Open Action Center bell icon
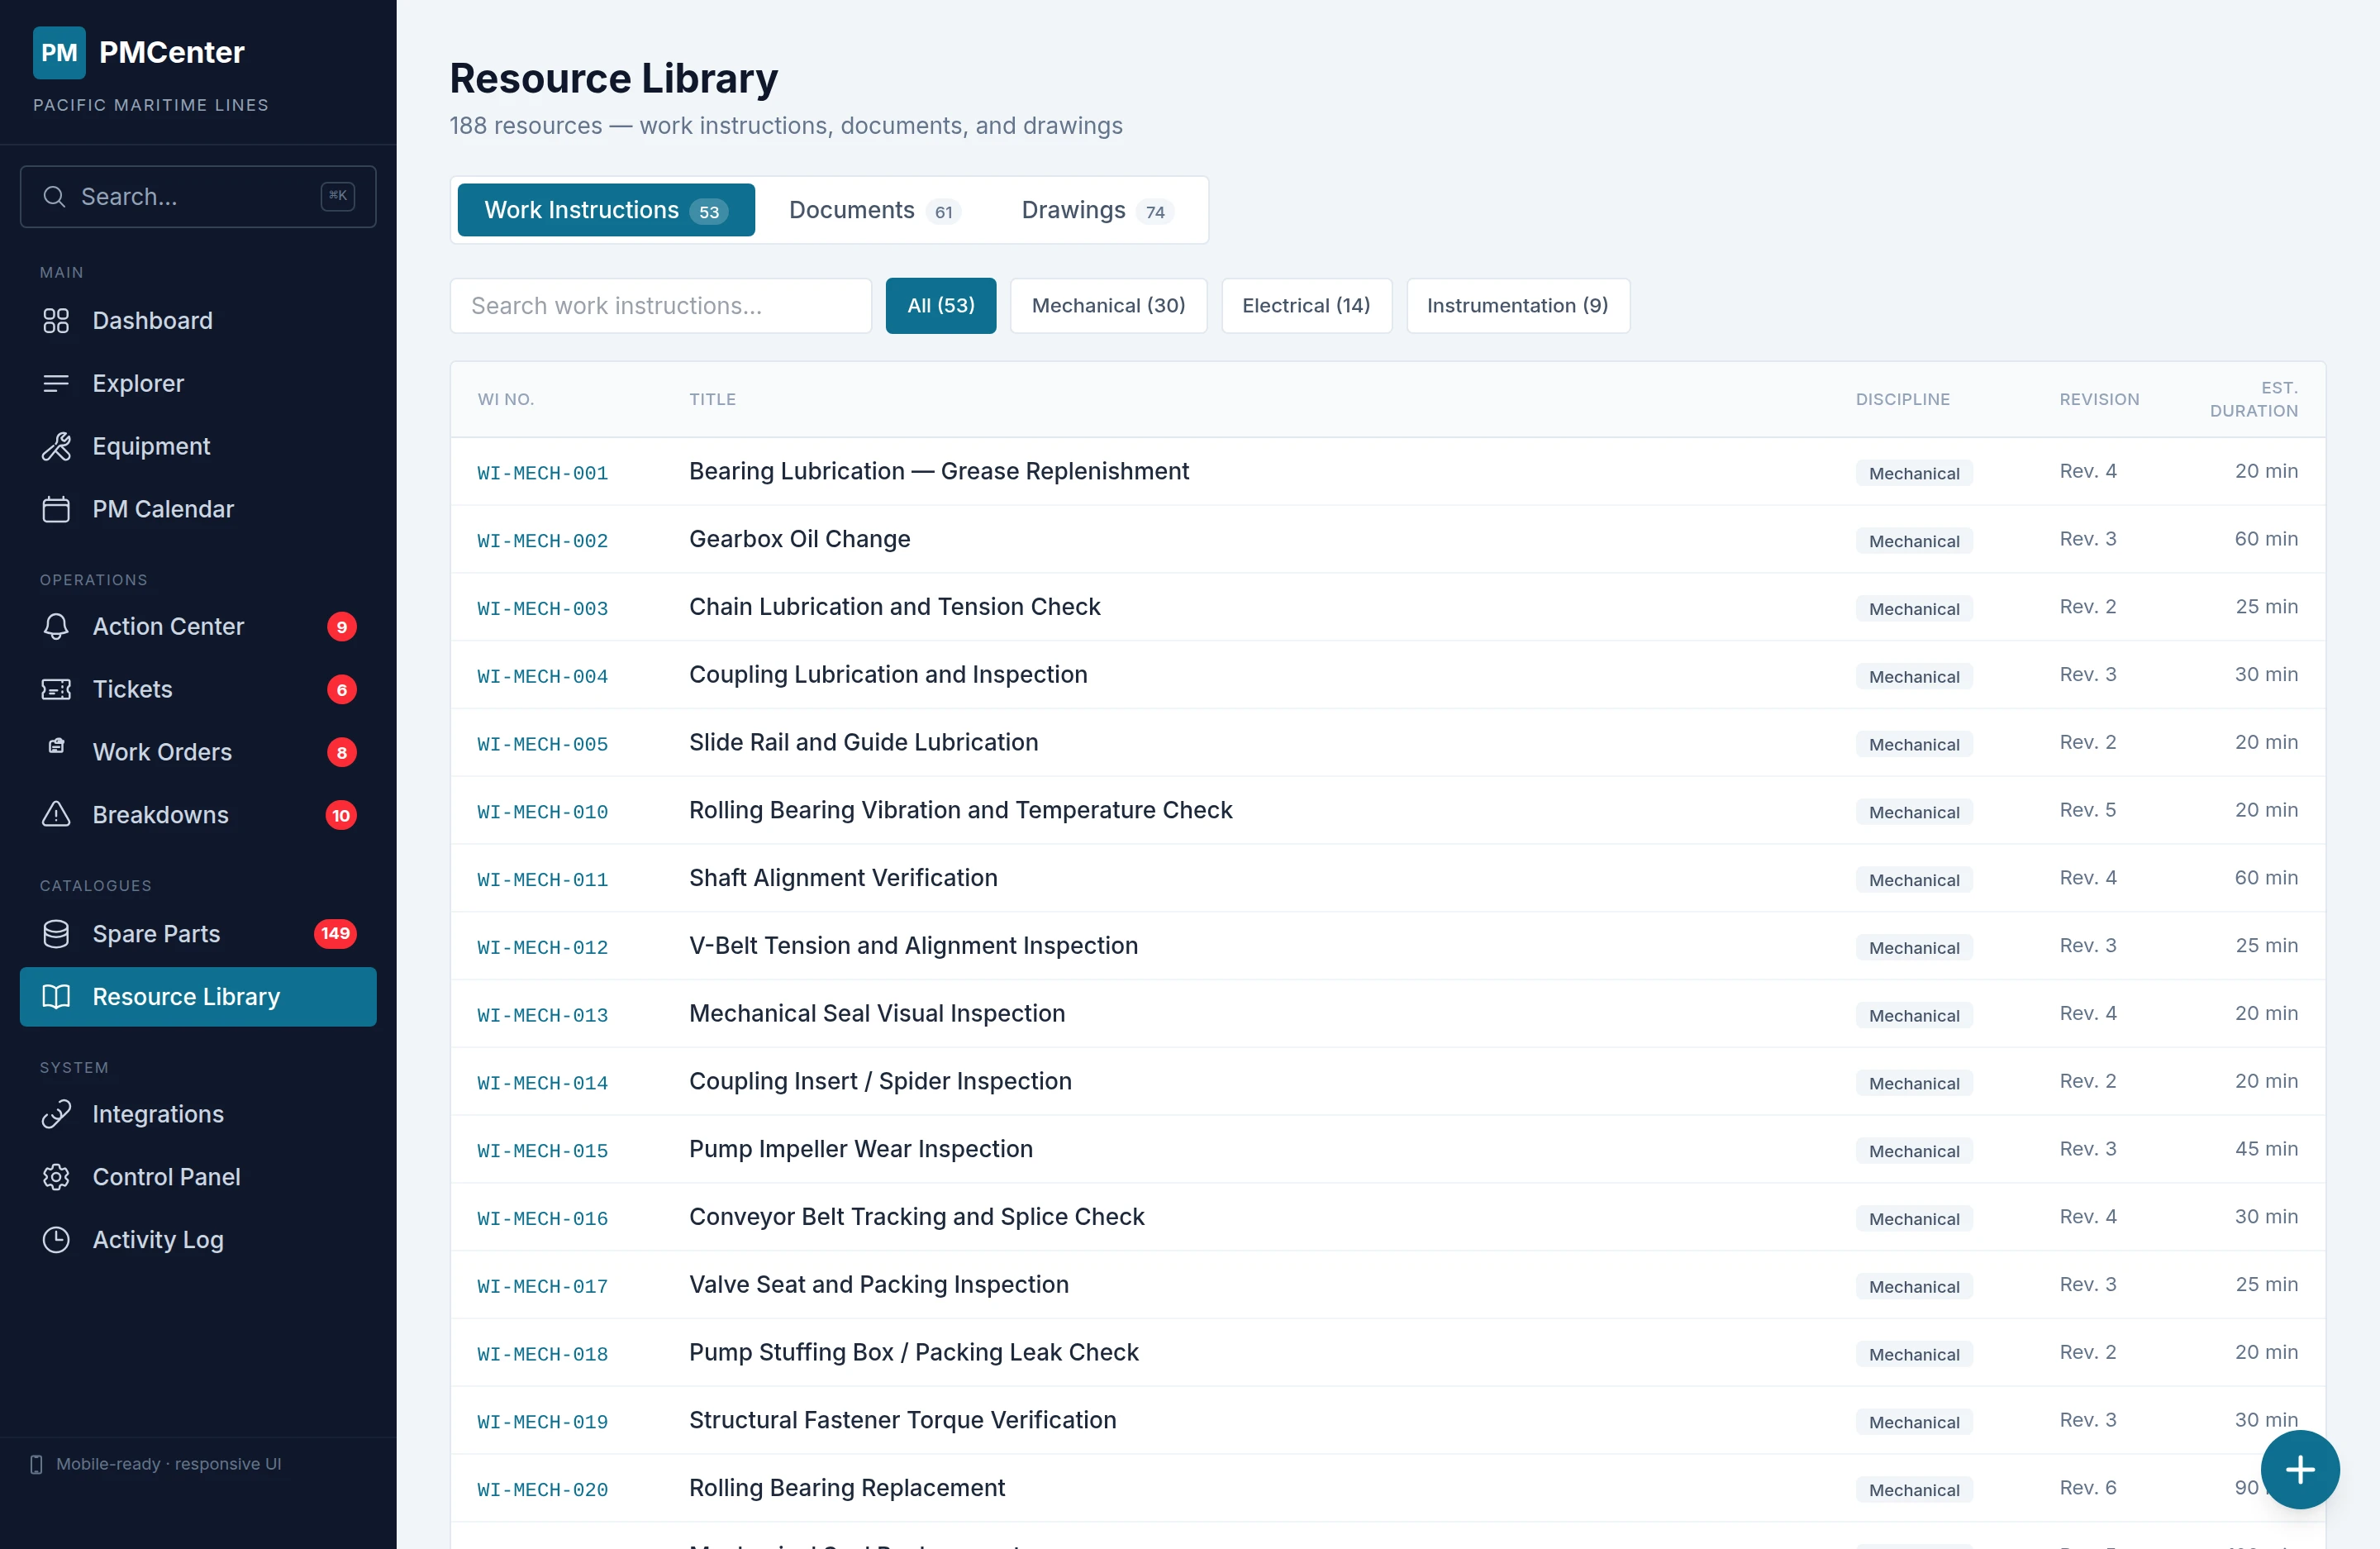 (56, 627)
